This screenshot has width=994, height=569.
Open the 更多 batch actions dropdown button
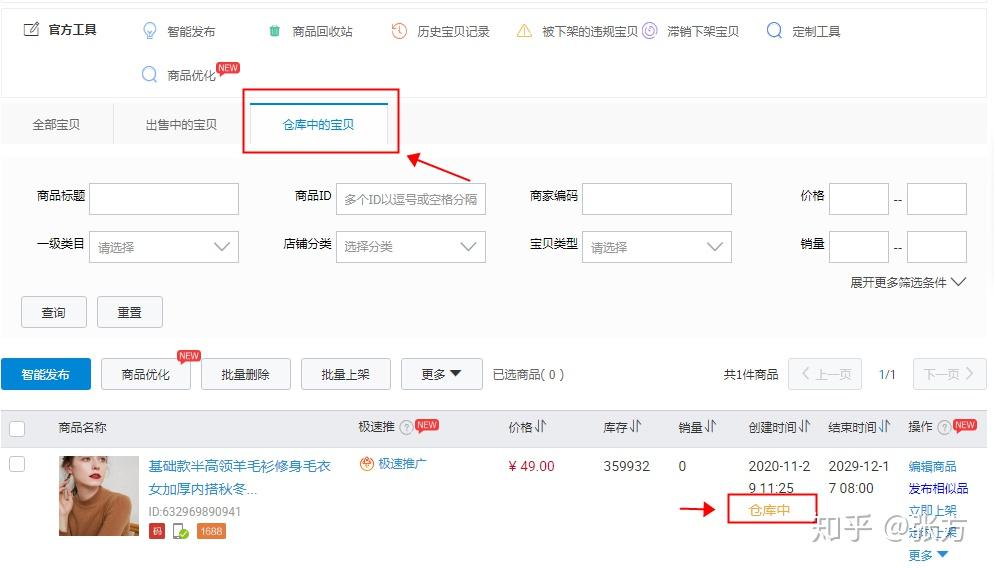(x=441, y=374)
